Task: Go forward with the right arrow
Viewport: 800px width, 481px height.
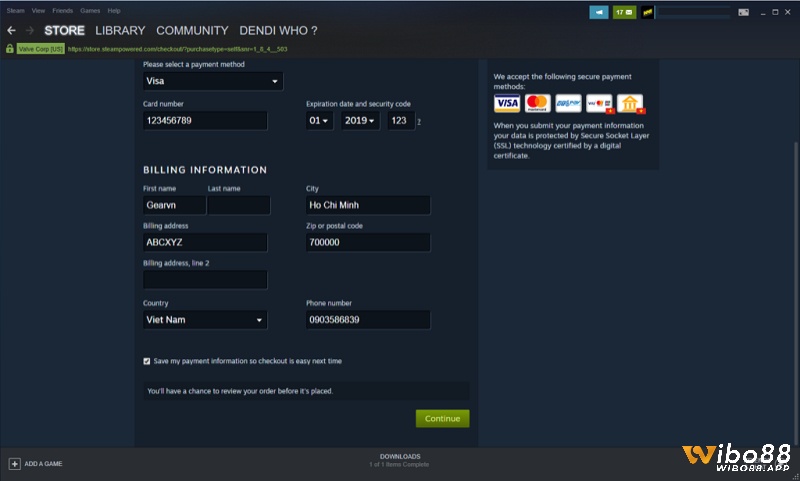Action: pyautogui.click(x=30, y=31)
